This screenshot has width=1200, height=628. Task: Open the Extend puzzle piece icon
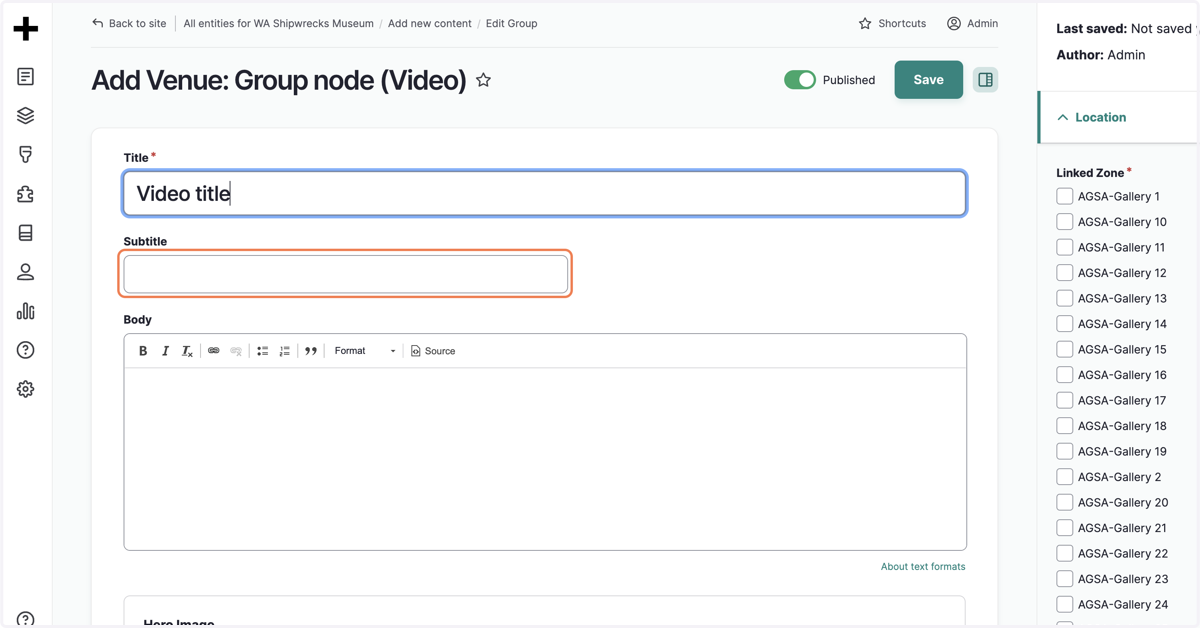coord(26,194)
